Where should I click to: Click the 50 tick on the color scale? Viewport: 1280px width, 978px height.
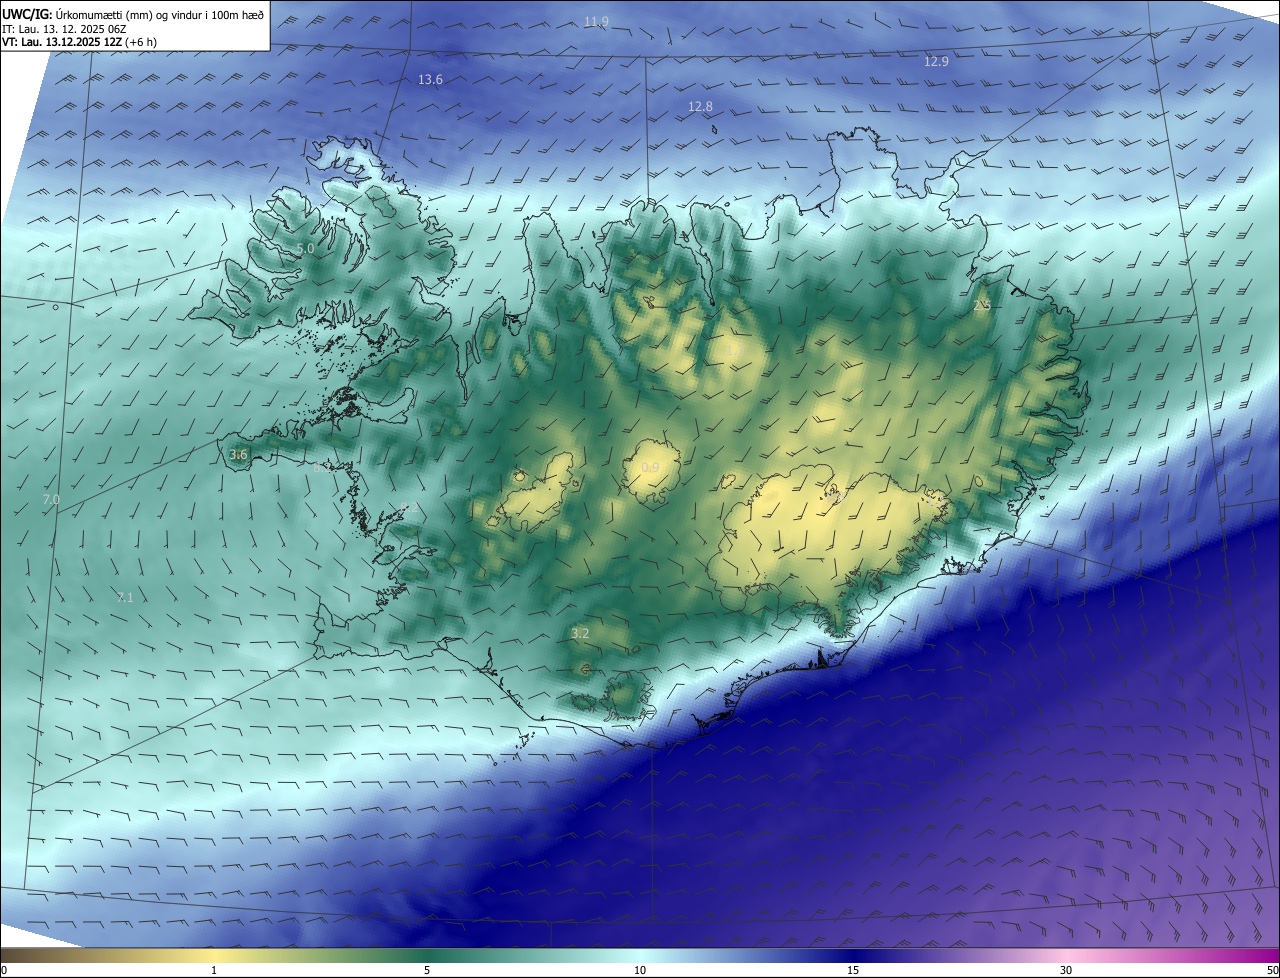click(x=1272, y=970)
